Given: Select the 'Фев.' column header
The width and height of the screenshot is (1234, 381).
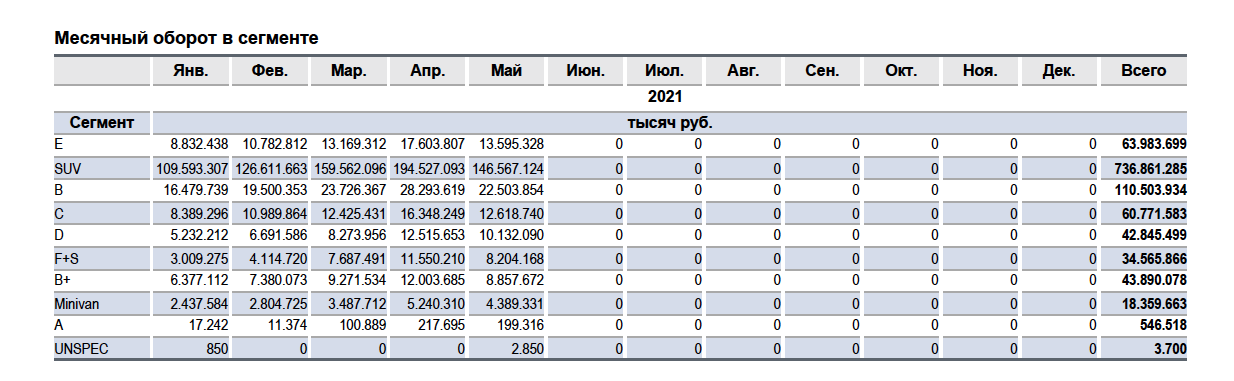Looking at the screenshot, I should (x=269, y=71).
